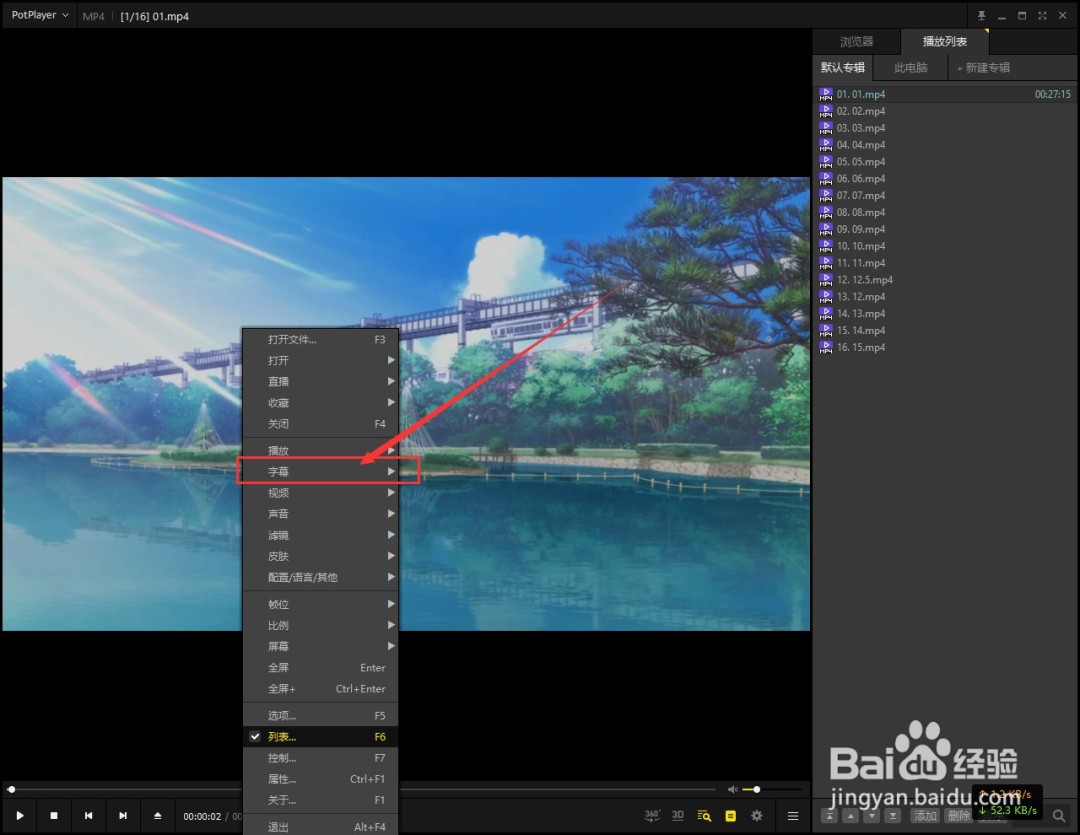Expand the 声音 submenu

coord(321,514)
